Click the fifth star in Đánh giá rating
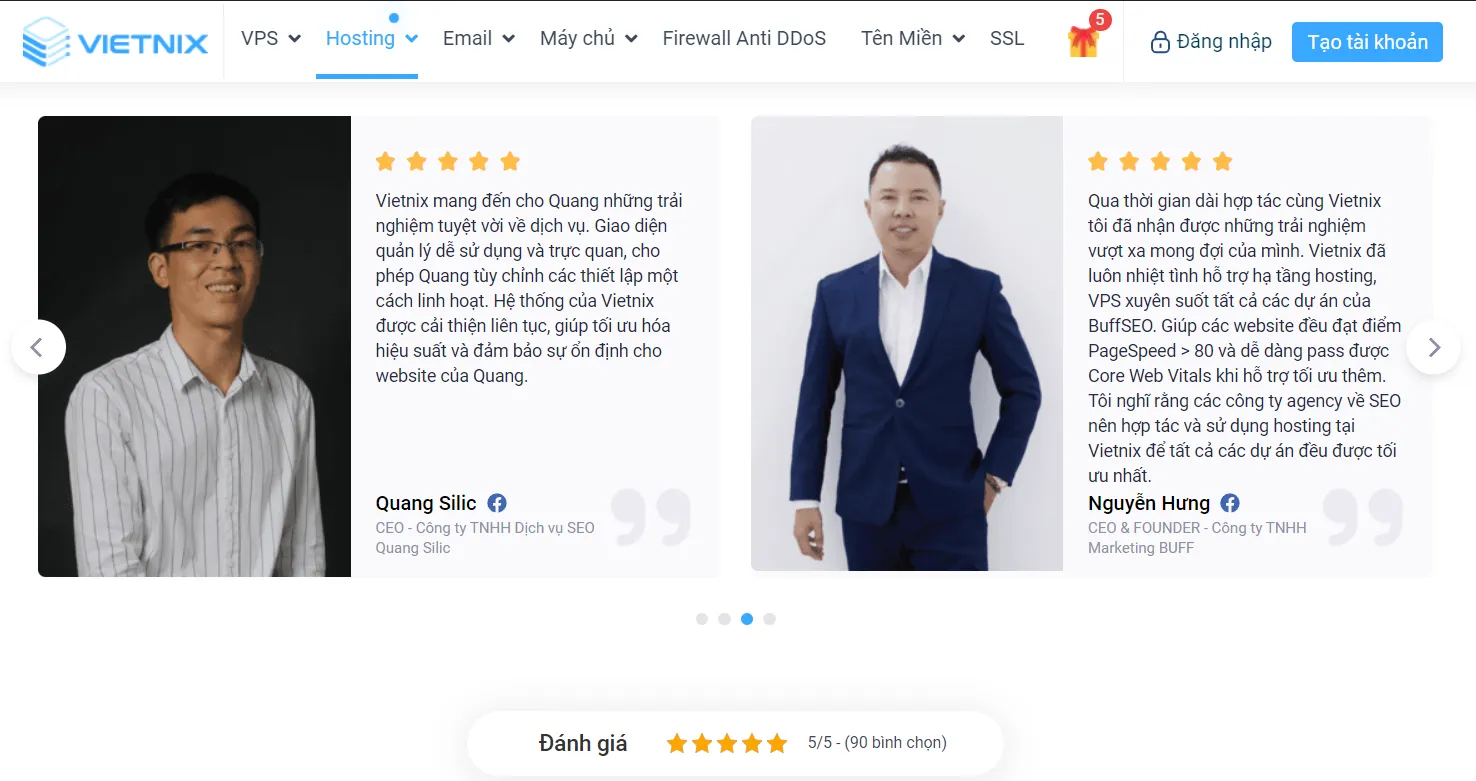 pyautogui.click(x=778, y=743)
